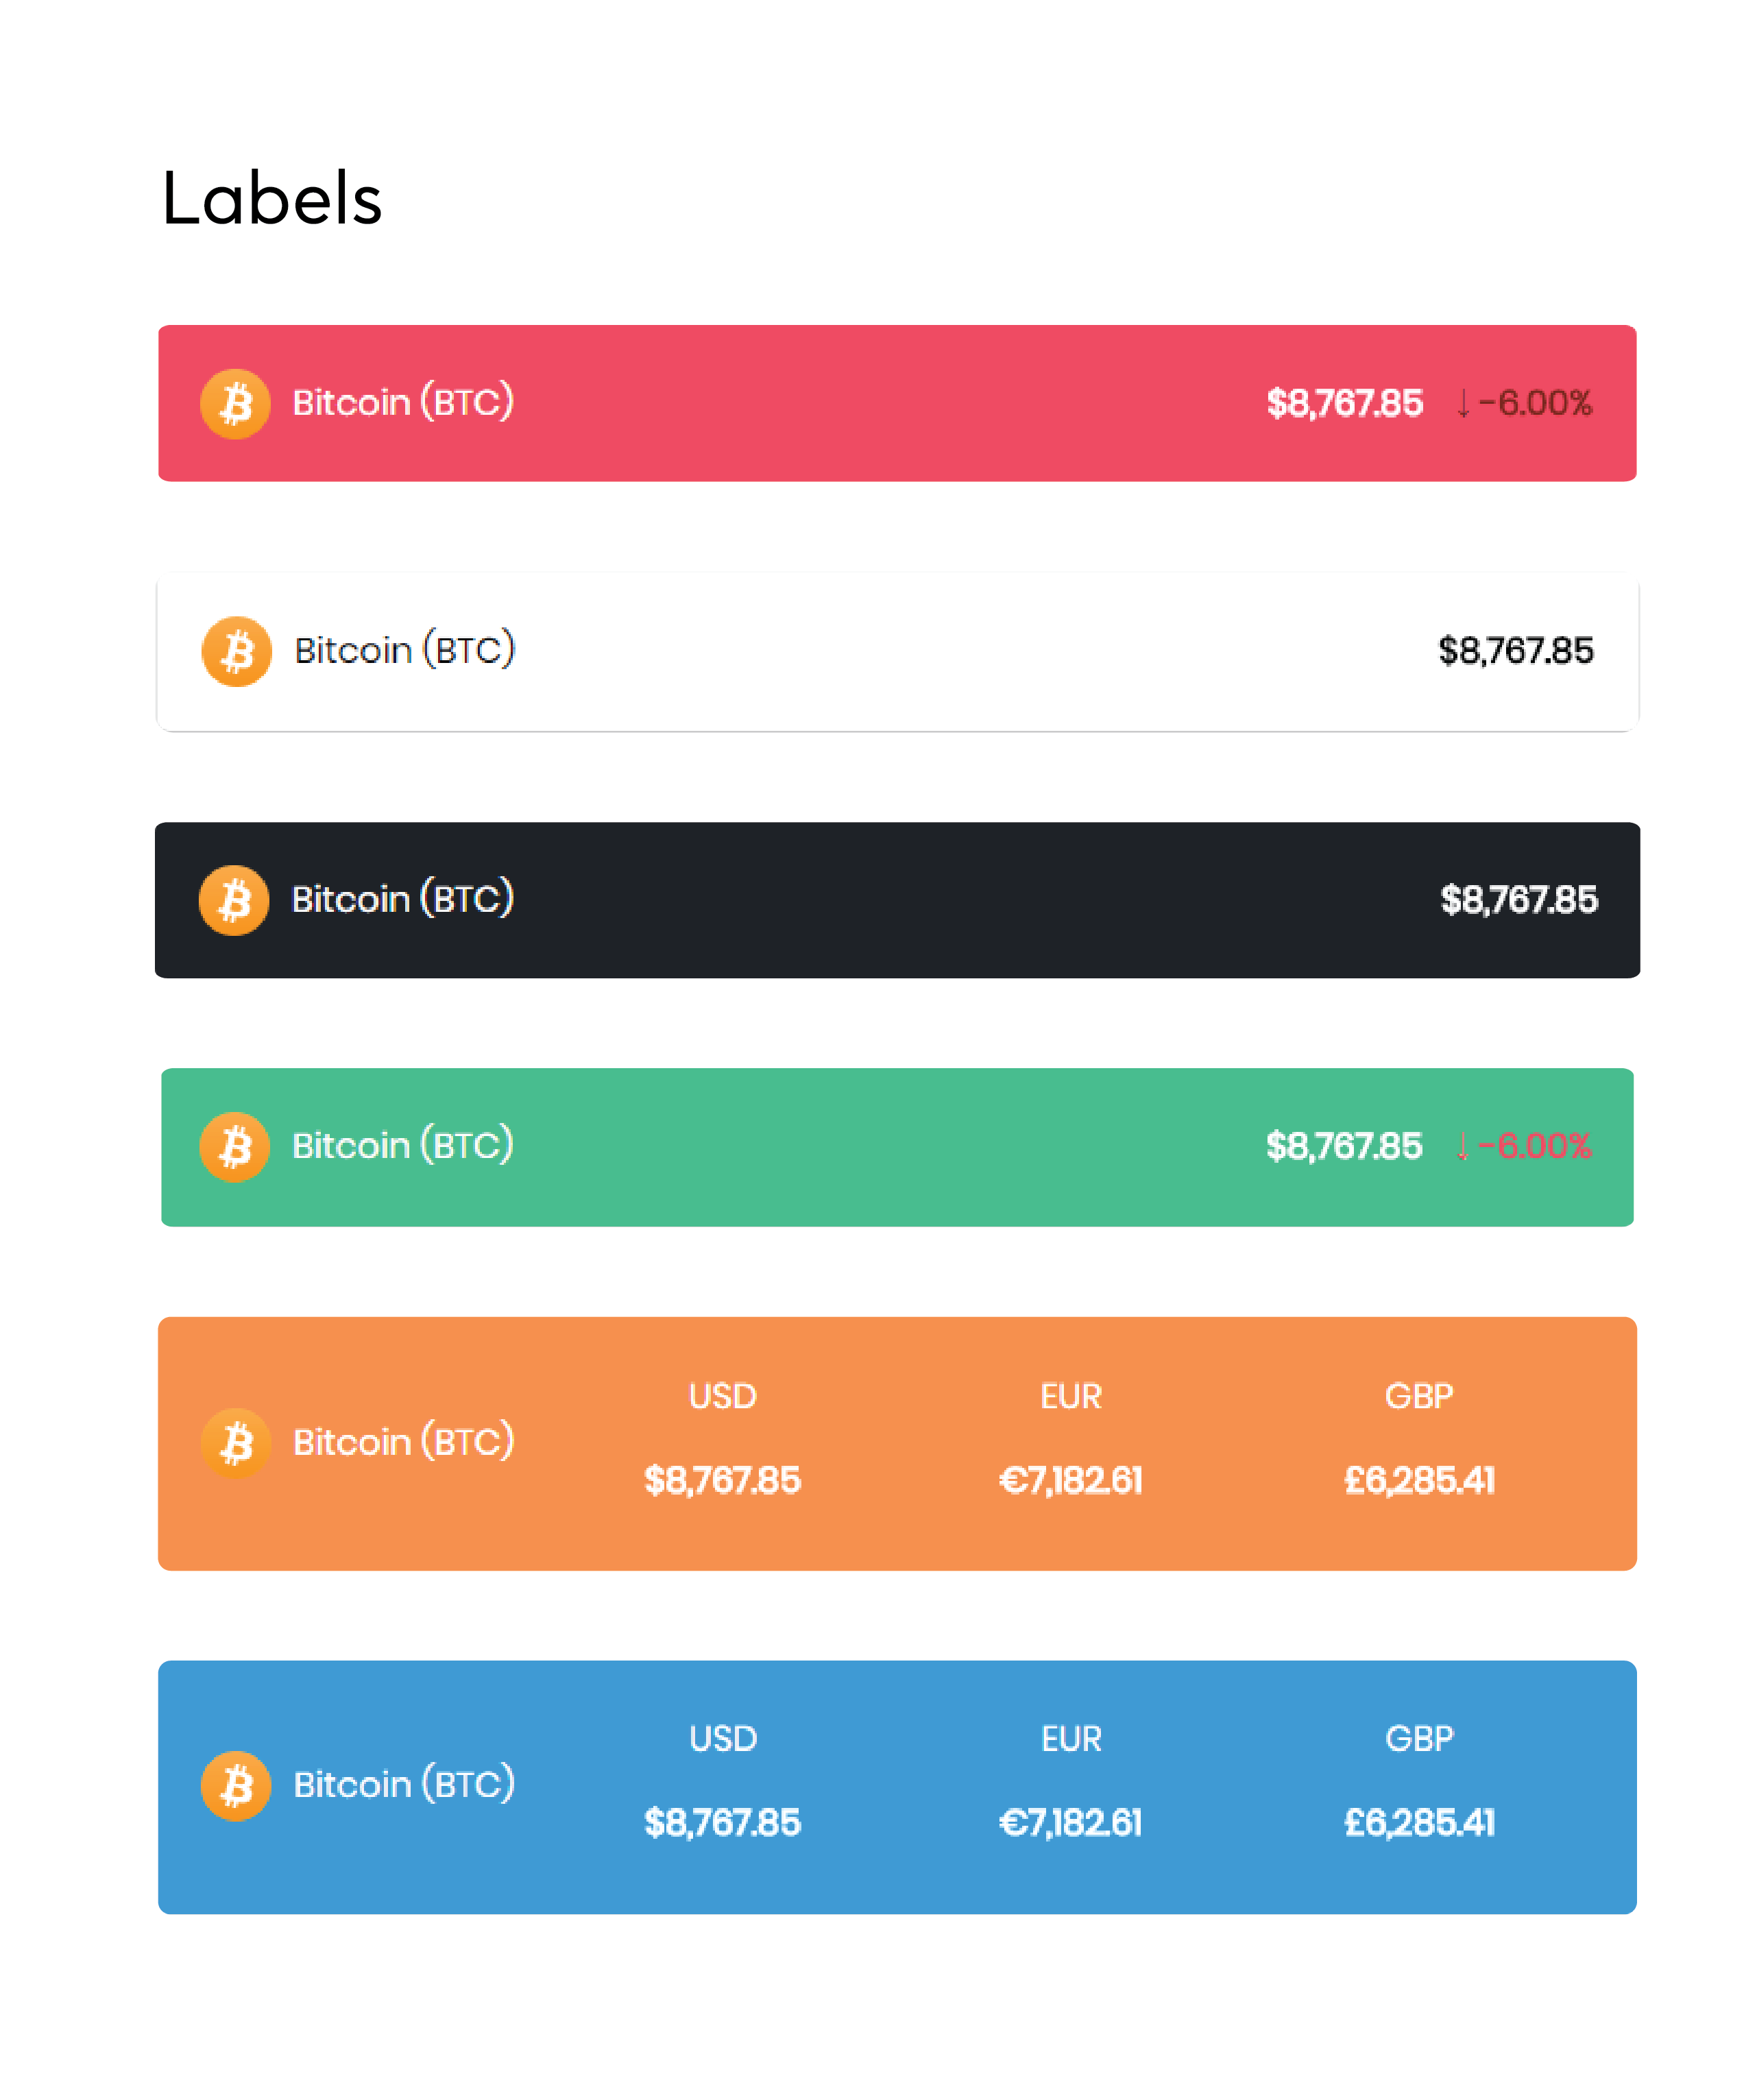Click the $8,767.85 price in the black label

click(1519, 900)
